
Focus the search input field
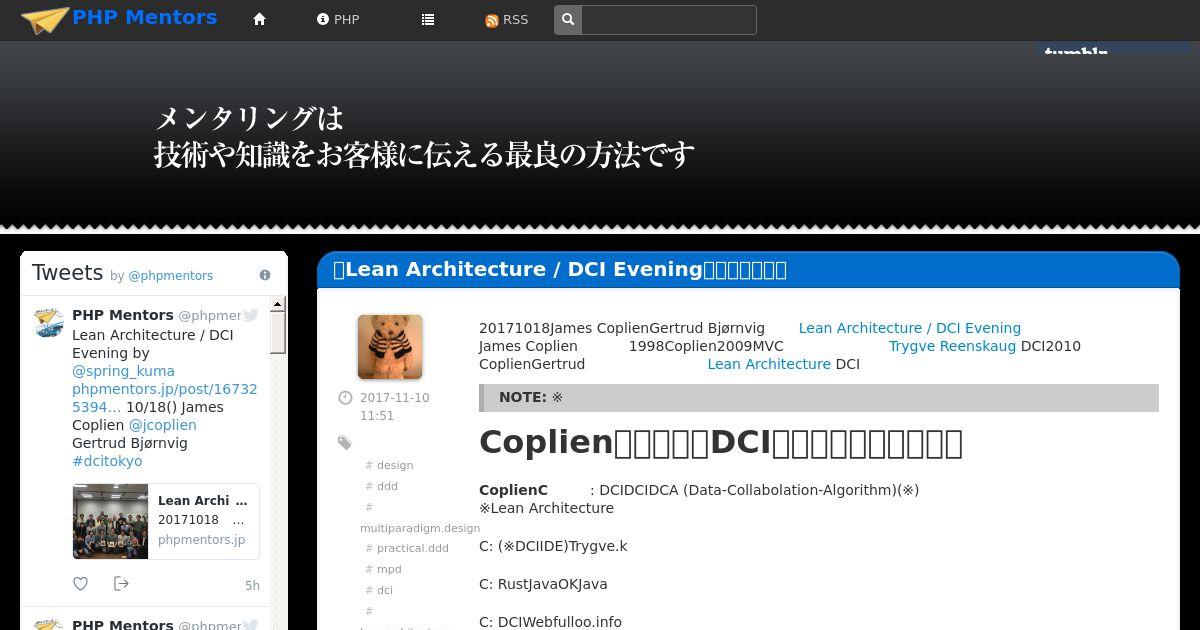click(x=668, y=20)
